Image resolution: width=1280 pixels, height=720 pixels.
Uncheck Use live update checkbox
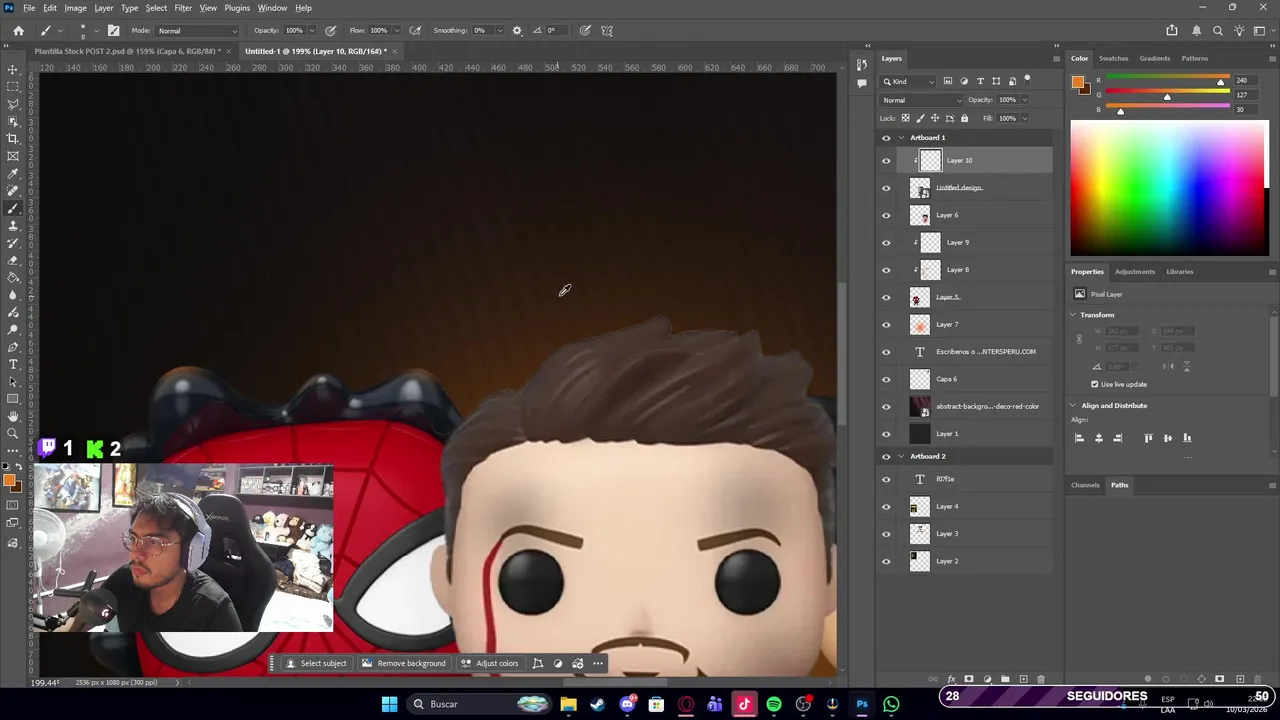1094,384
